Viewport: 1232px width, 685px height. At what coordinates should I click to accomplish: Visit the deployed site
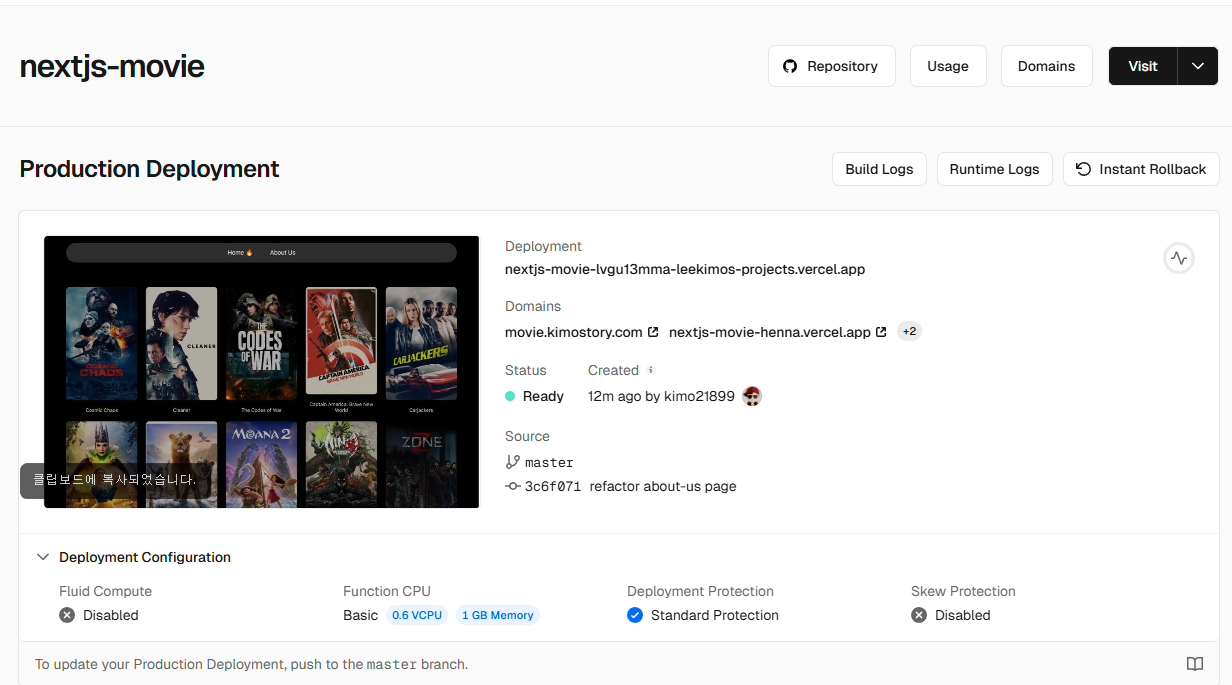tap(1143, 66)
